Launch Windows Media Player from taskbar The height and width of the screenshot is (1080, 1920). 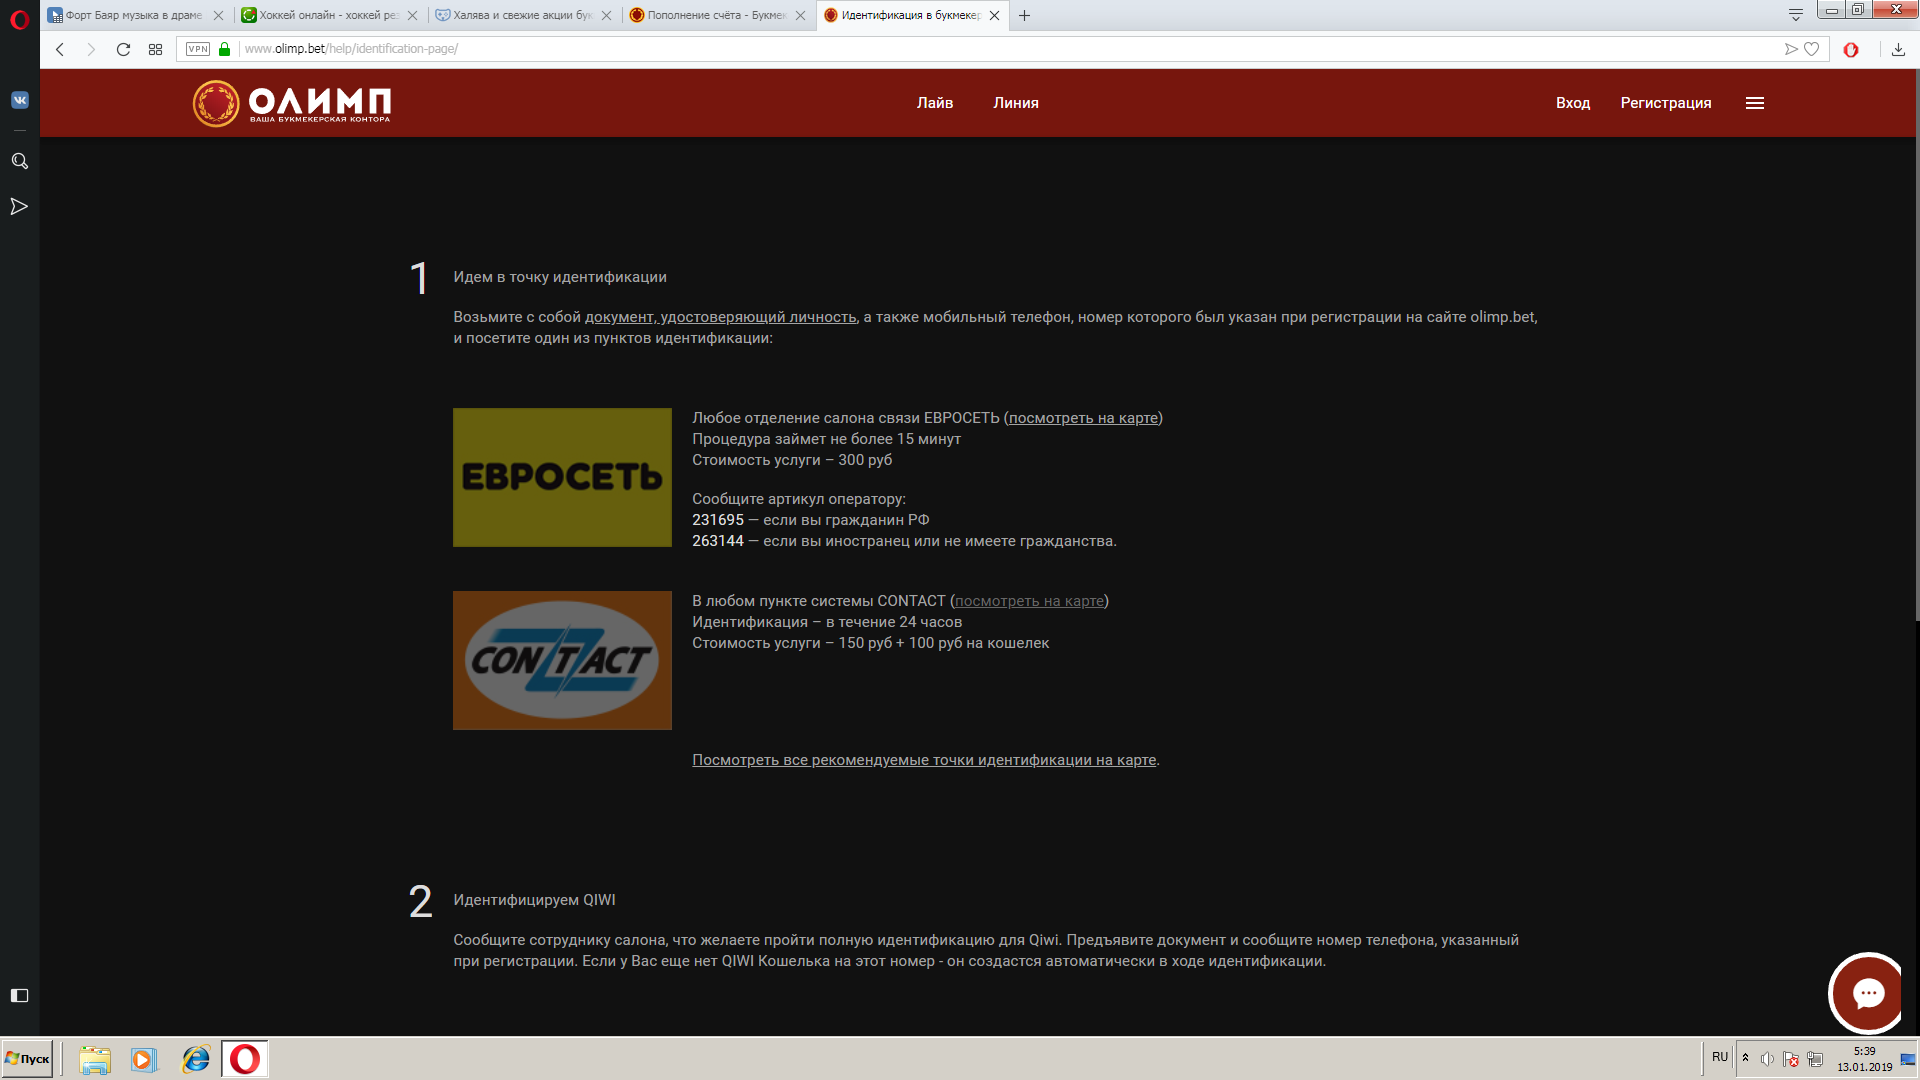pos(144,1059)
